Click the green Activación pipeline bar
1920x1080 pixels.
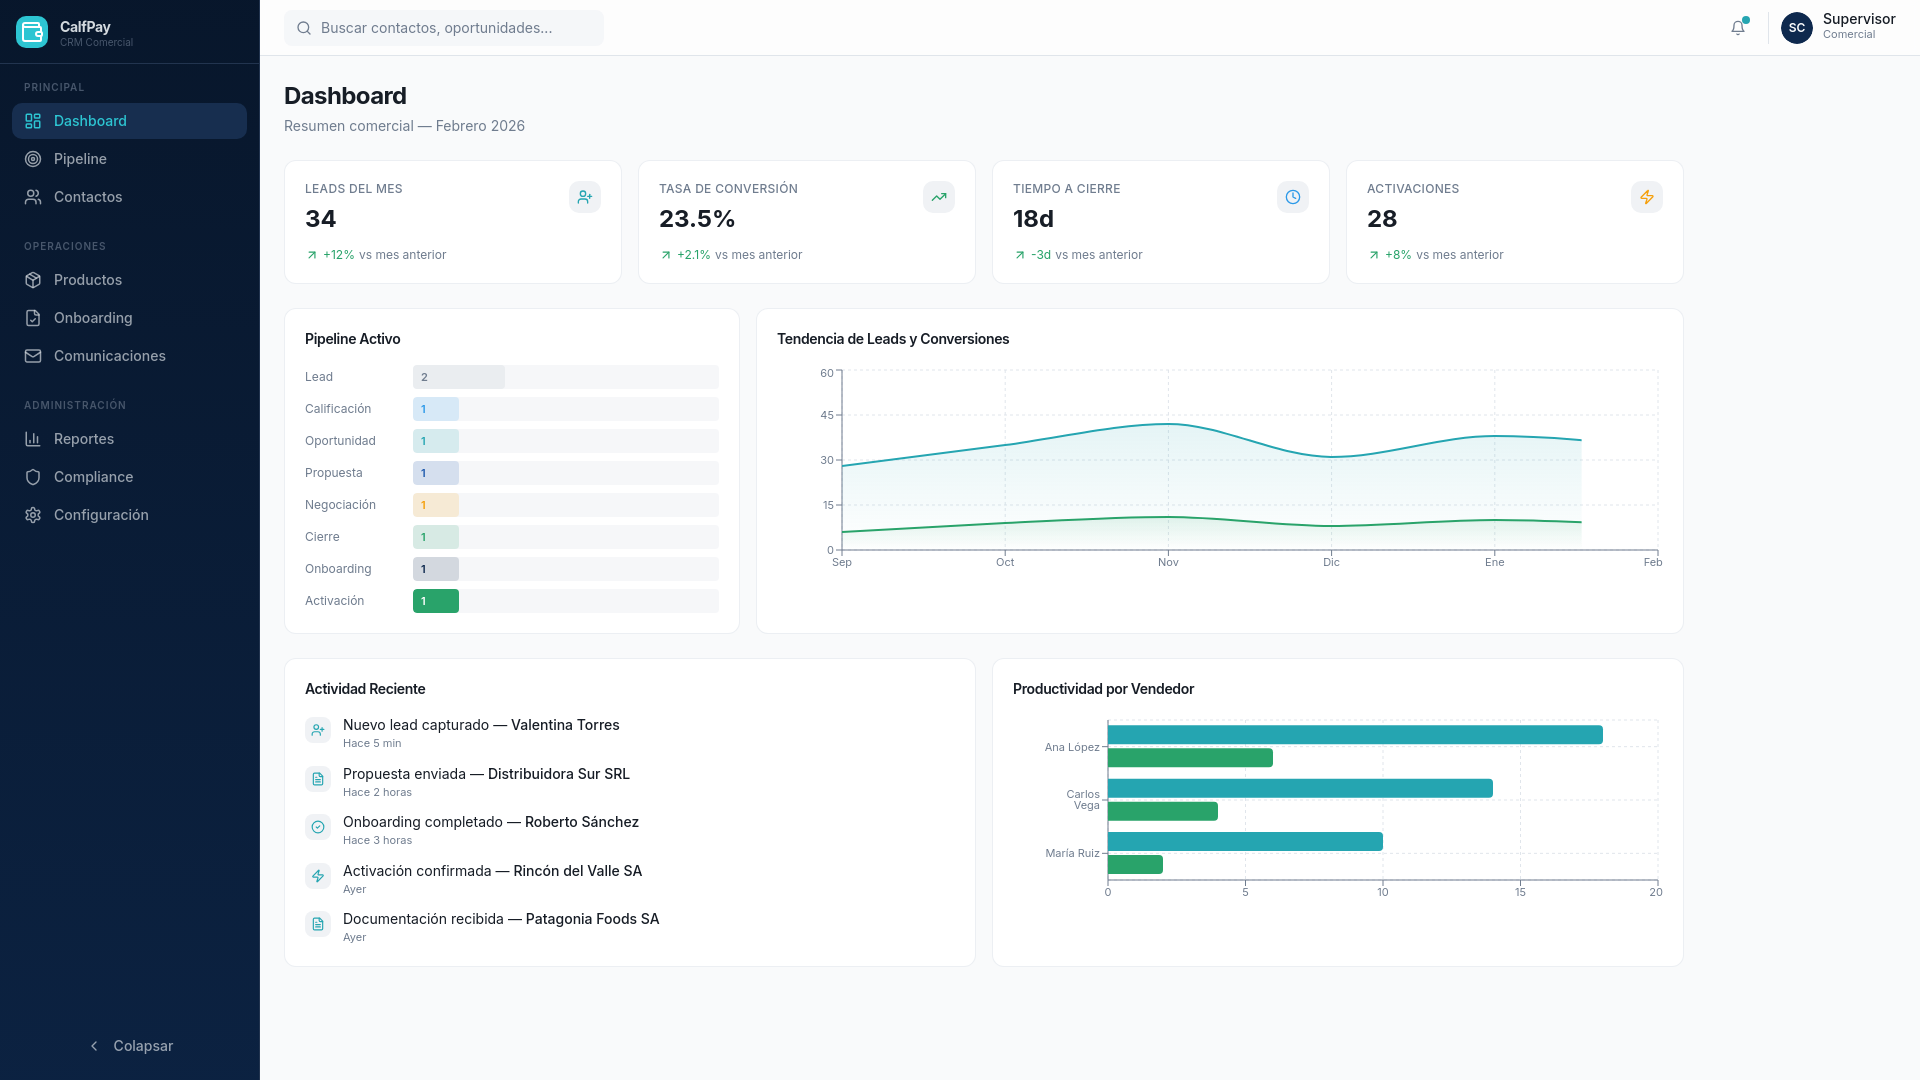point(436,601)
